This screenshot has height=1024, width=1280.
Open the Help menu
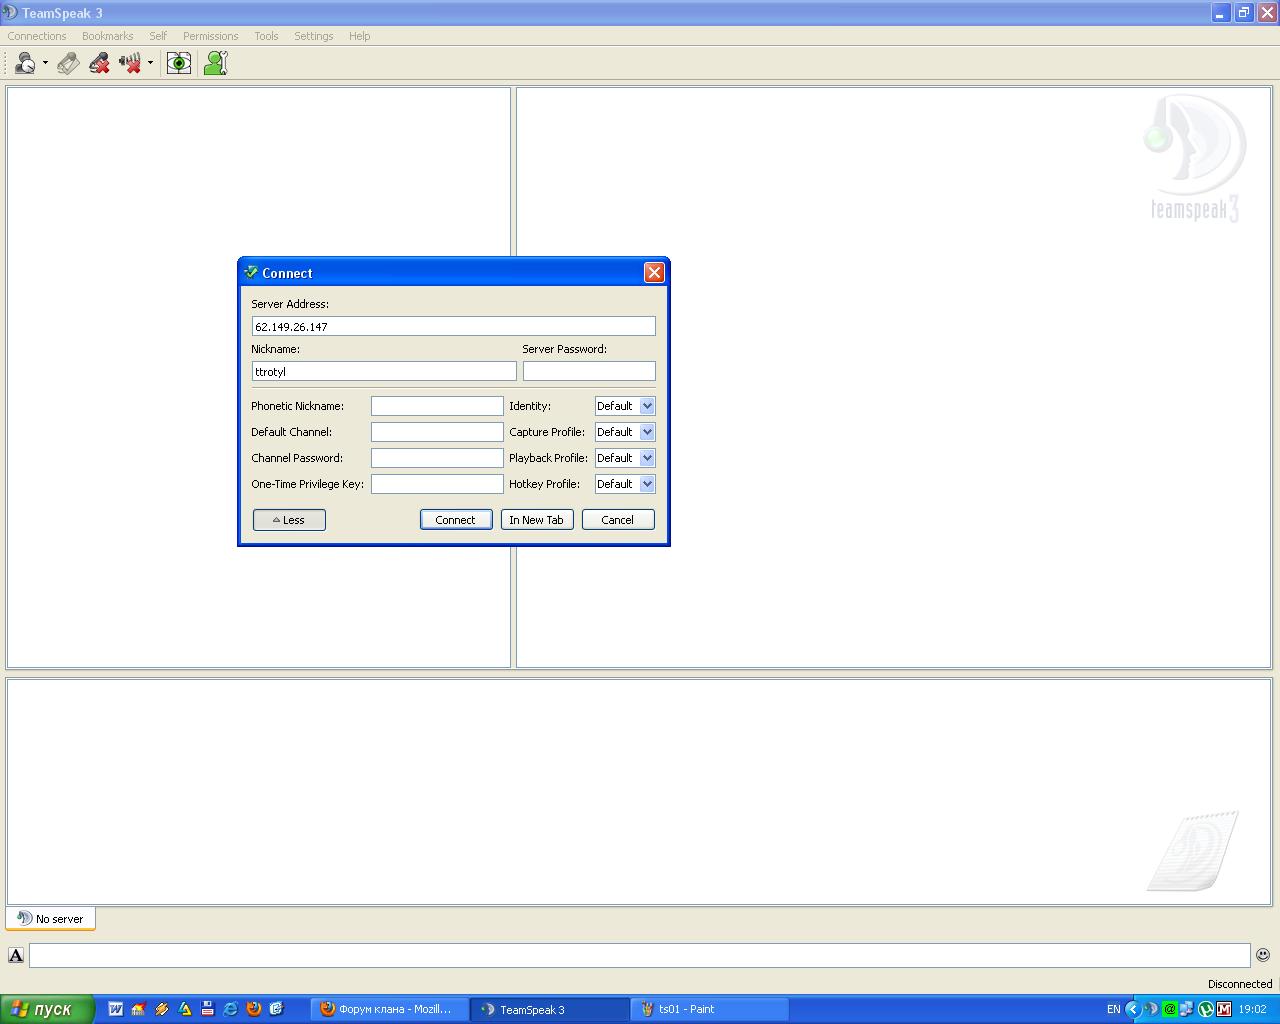[359, 36]
